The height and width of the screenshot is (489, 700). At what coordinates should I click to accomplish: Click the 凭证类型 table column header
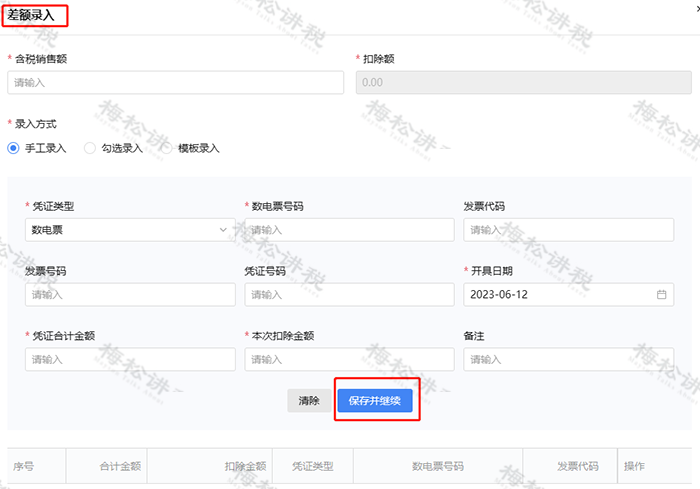[x=313, y=466]
